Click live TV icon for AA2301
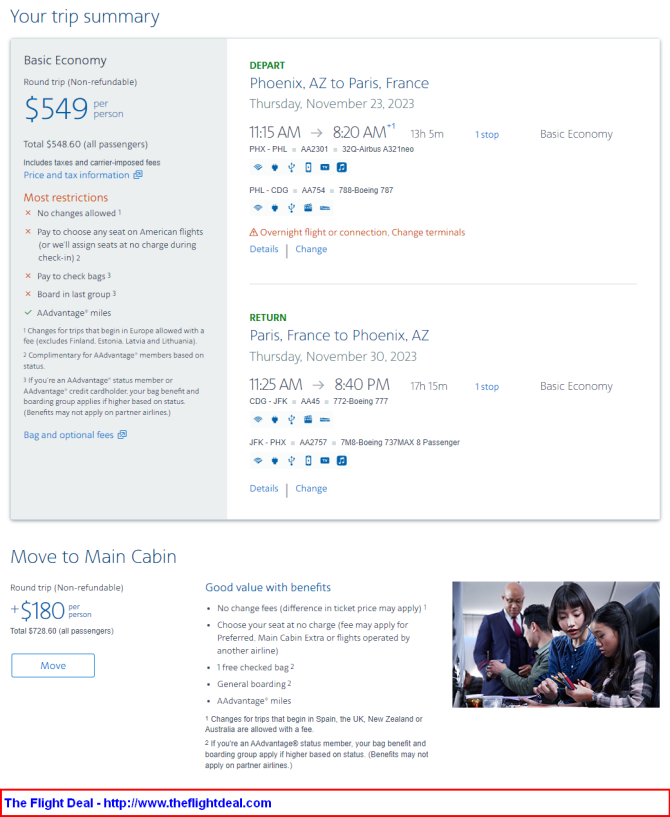This screenshot has width=670, height=817. (325, 167)
